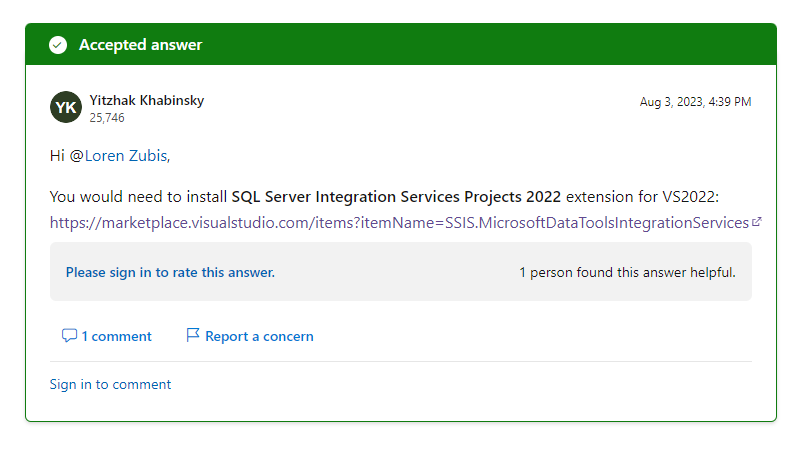Click the white checkmark icon in green header

pyautogui.click(x=58, y=45)
